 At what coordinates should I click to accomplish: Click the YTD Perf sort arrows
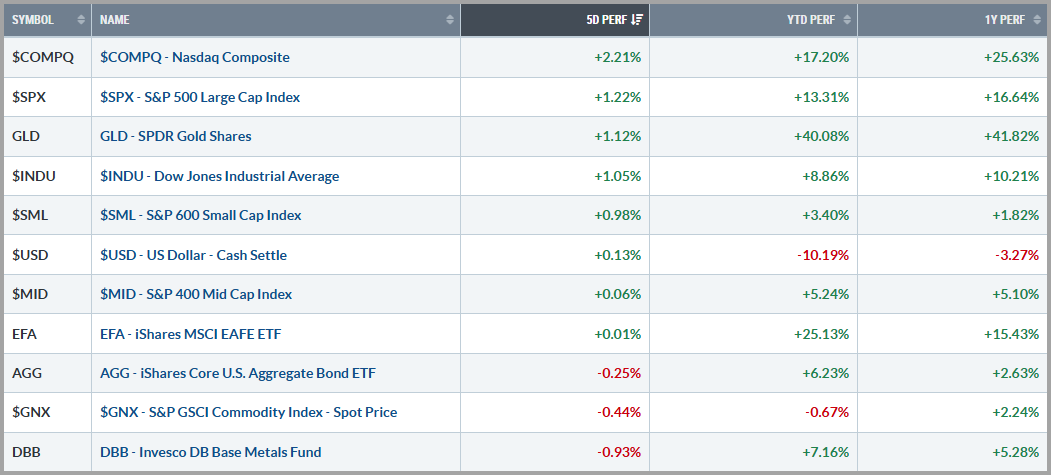[847, 19]
